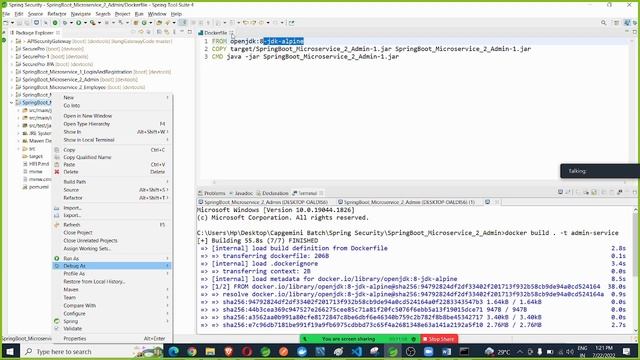Open the Refactor menu in menu bar
This screenshot has height=360, width=640.
[57, 14]
